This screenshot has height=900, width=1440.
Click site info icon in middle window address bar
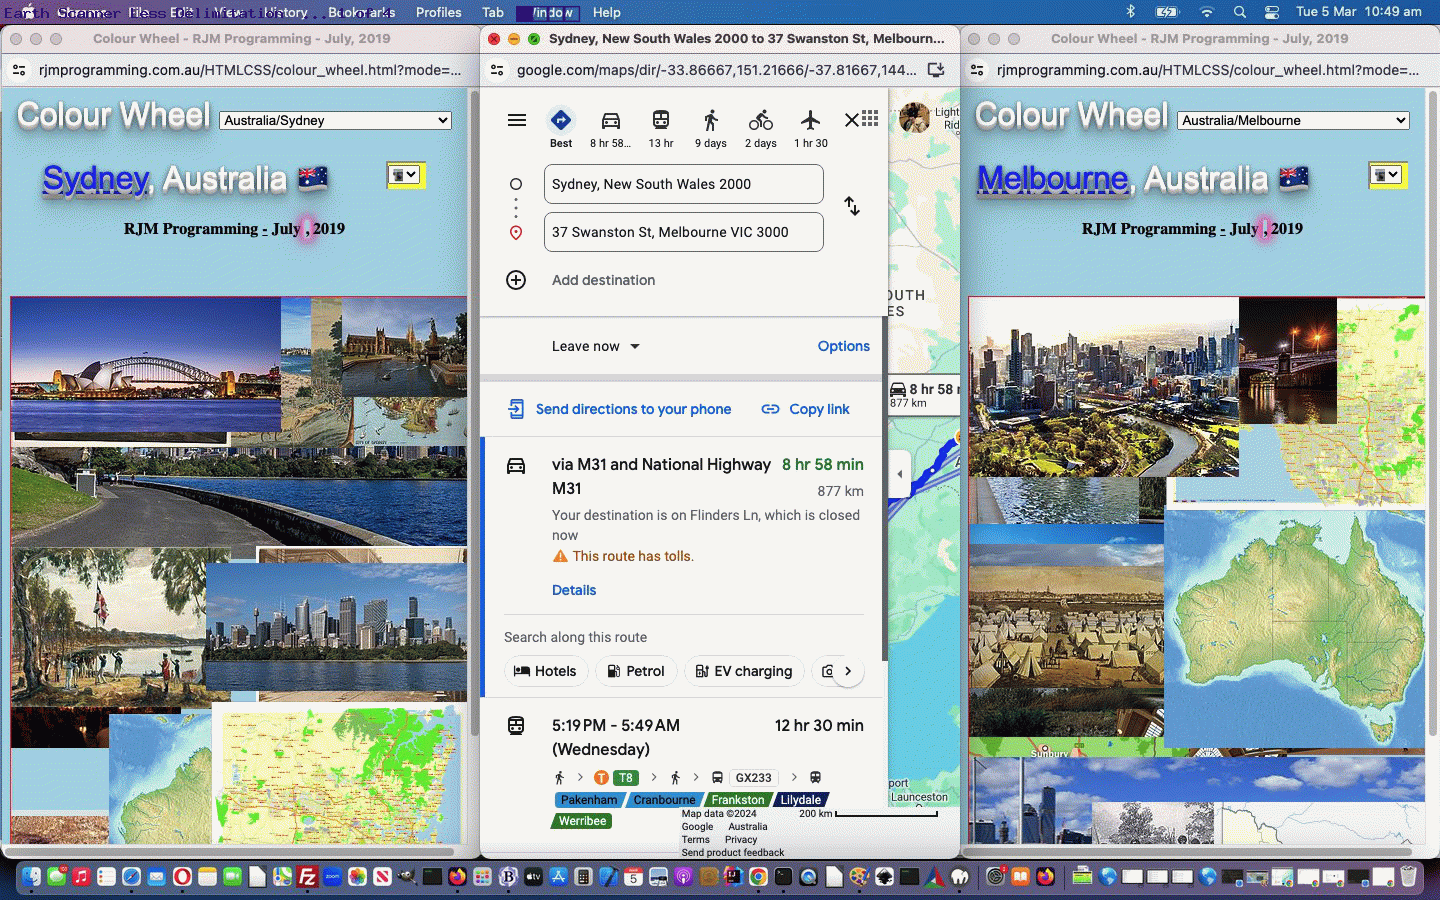pyautogui.click(x=497, y=70)
